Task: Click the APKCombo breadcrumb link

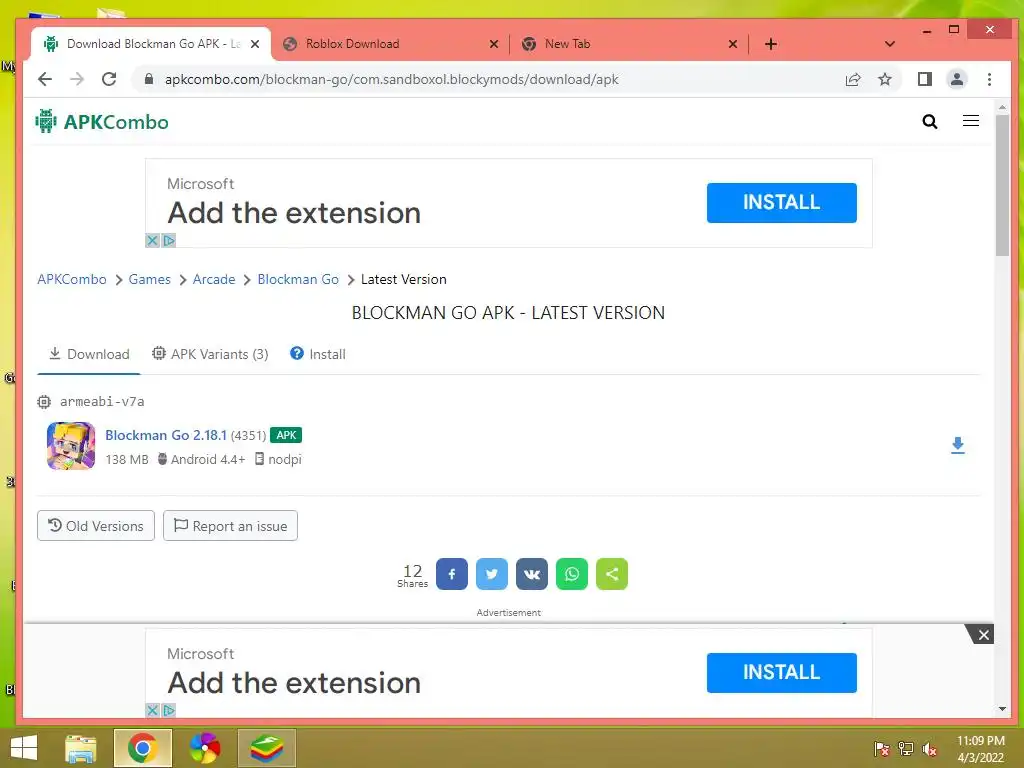Action: tap(71, 280)
